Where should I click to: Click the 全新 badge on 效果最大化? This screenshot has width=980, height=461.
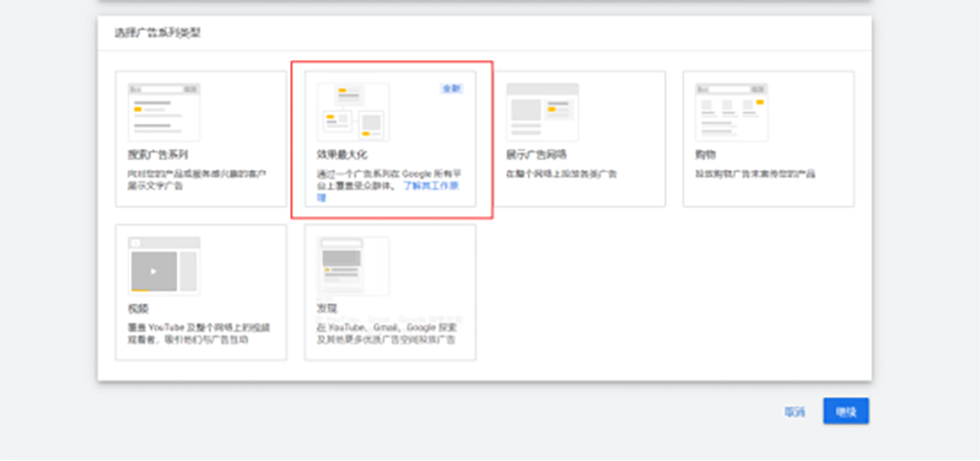point(452,89)
